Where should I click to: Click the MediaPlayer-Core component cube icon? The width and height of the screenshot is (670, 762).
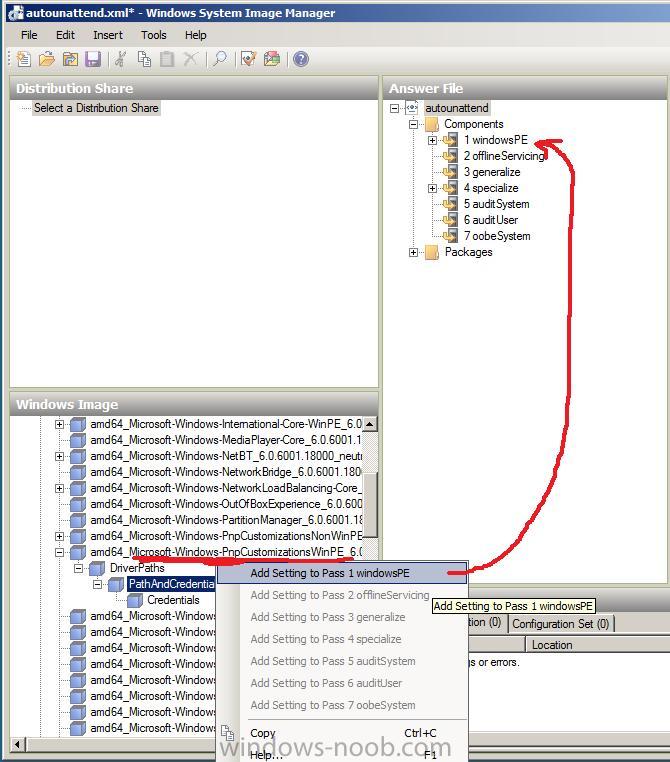pos(78,440)
